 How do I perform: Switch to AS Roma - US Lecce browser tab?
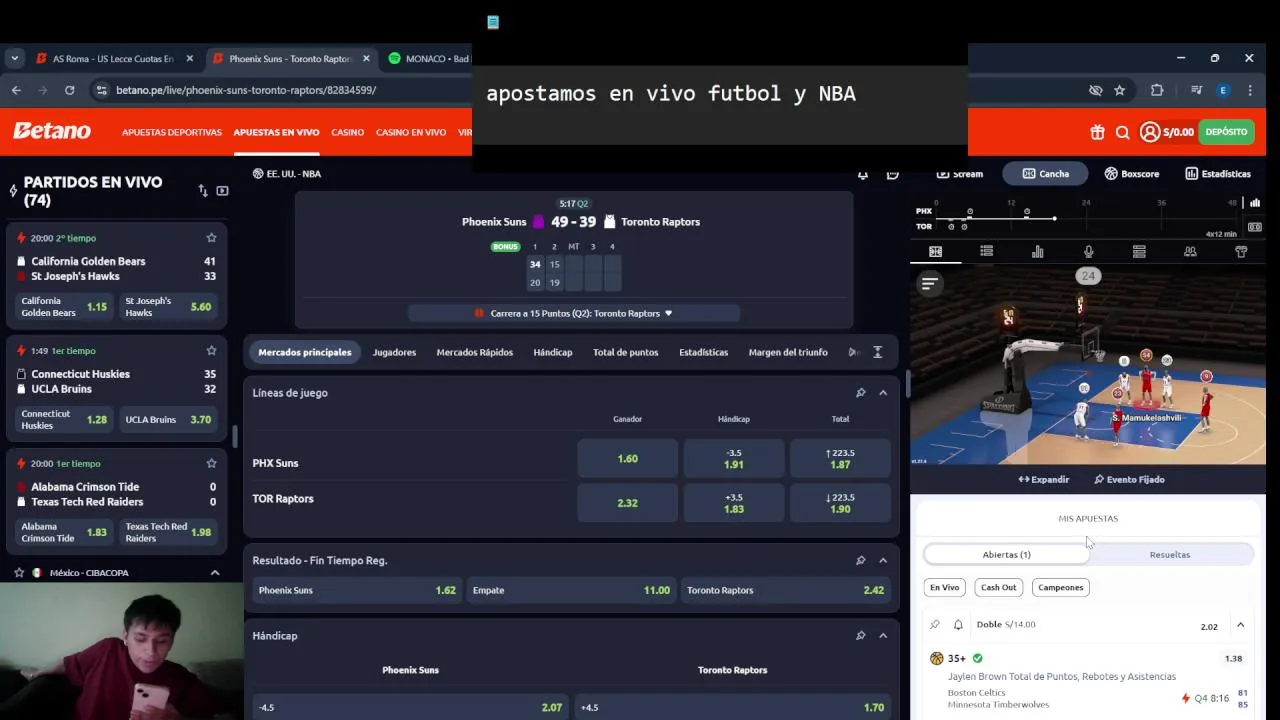[112, 59]
